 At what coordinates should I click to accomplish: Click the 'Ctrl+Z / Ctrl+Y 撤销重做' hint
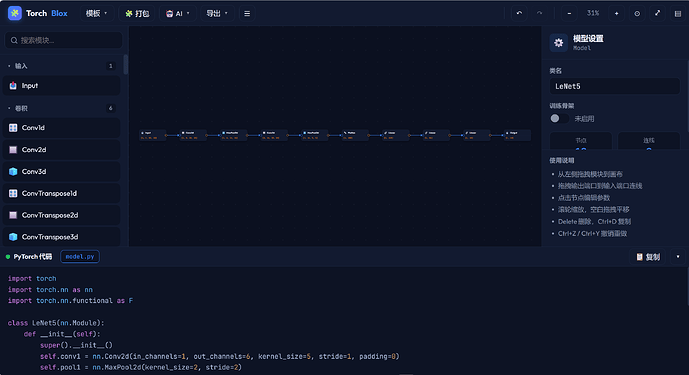click(592, 233)
